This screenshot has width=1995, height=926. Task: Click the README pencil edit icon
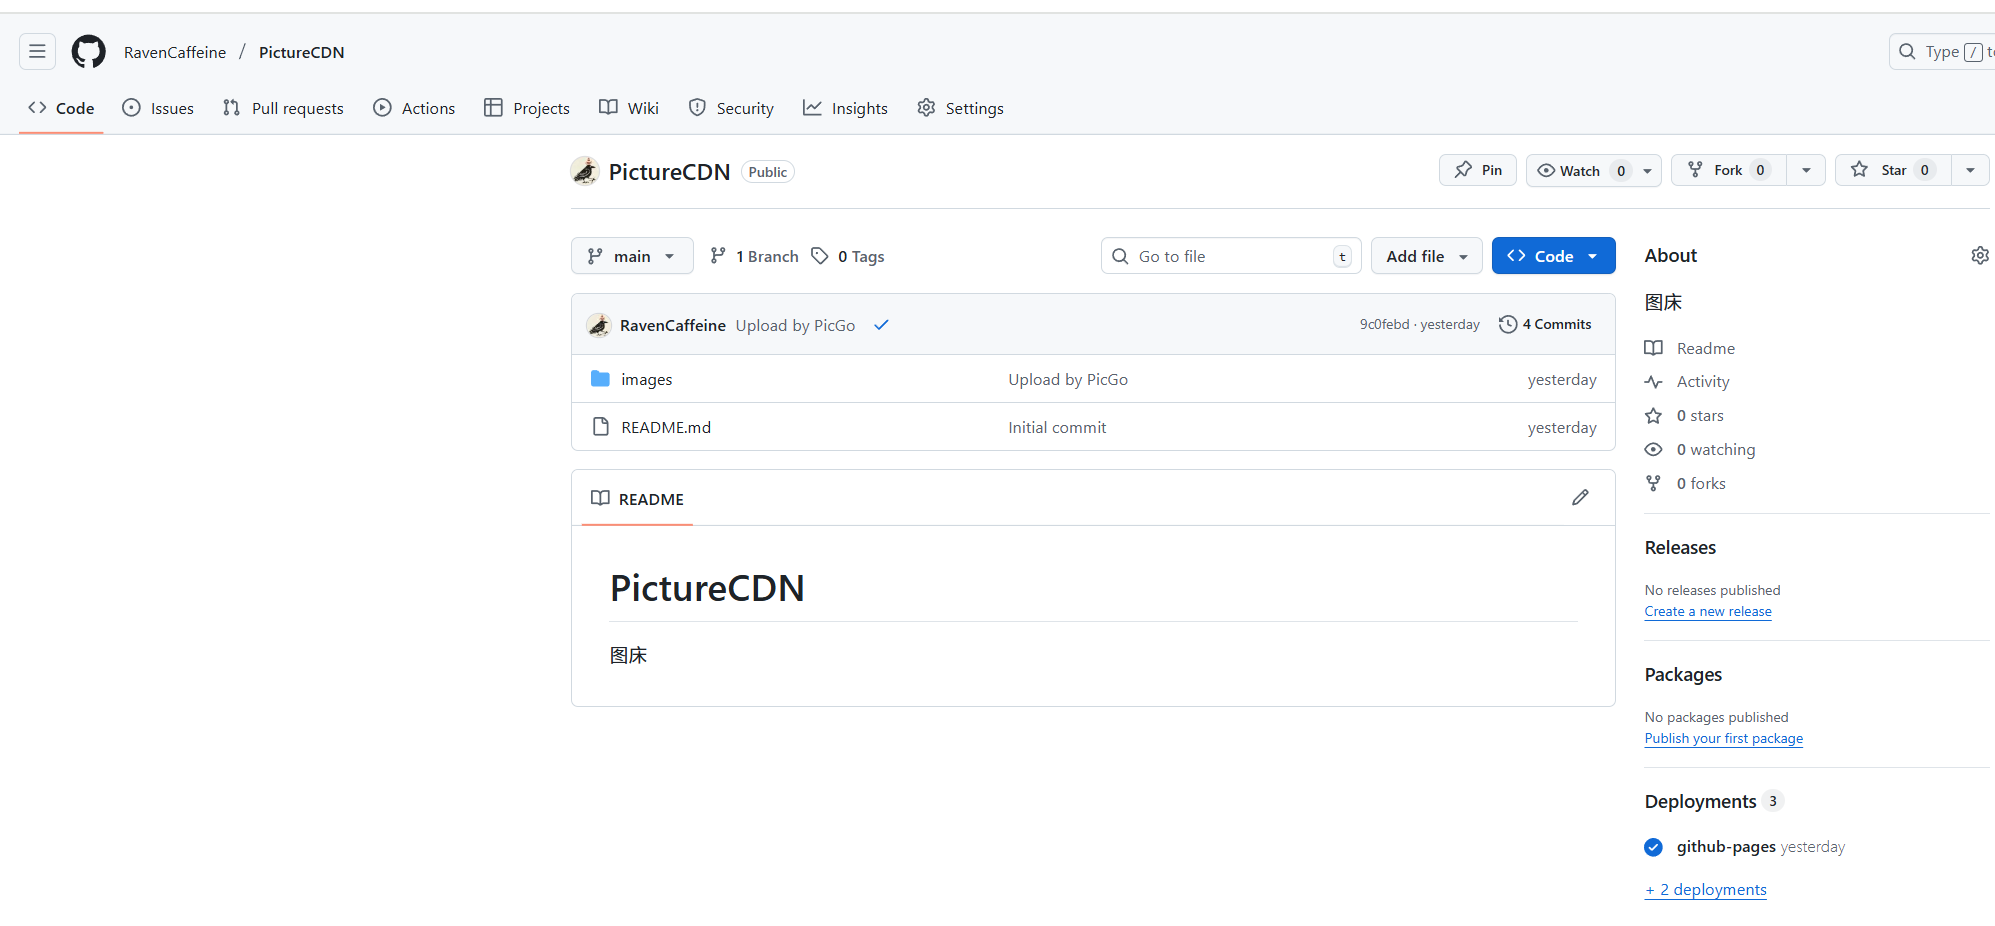pos(1580,498)
